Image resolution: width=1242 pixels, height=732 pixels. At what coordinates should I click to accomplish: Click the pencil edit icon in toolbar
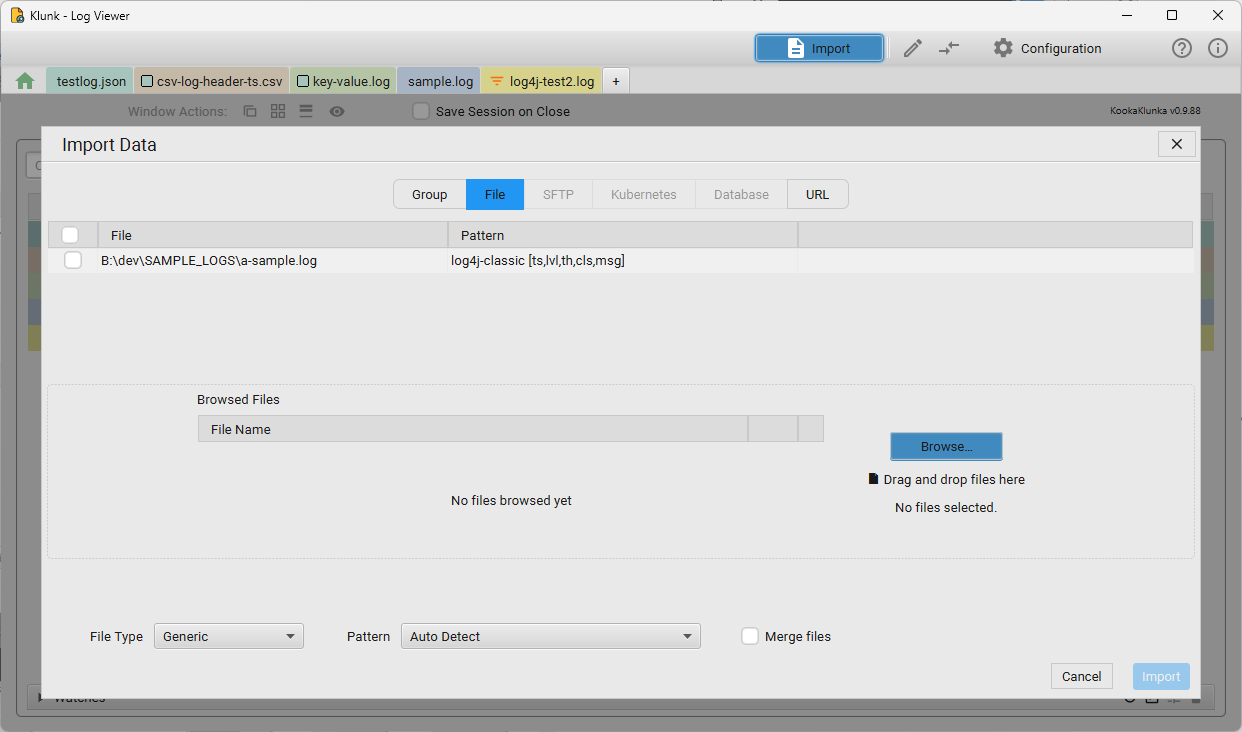[x=912, y=48]
